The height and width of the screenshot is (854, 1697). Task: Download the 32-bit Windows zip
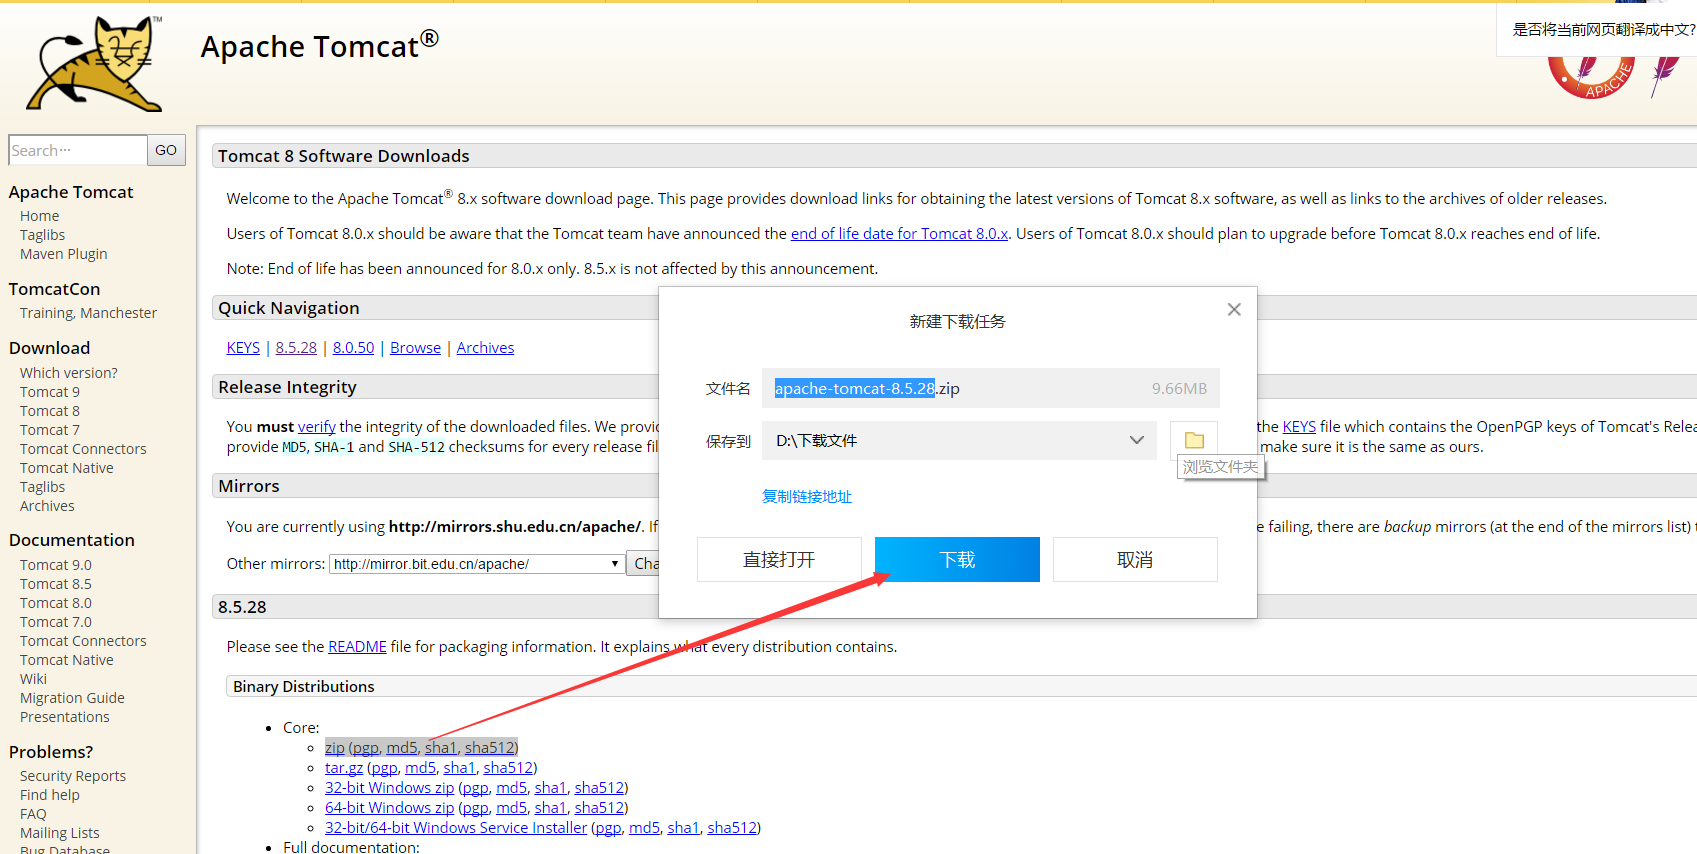[x=389, y=788]
